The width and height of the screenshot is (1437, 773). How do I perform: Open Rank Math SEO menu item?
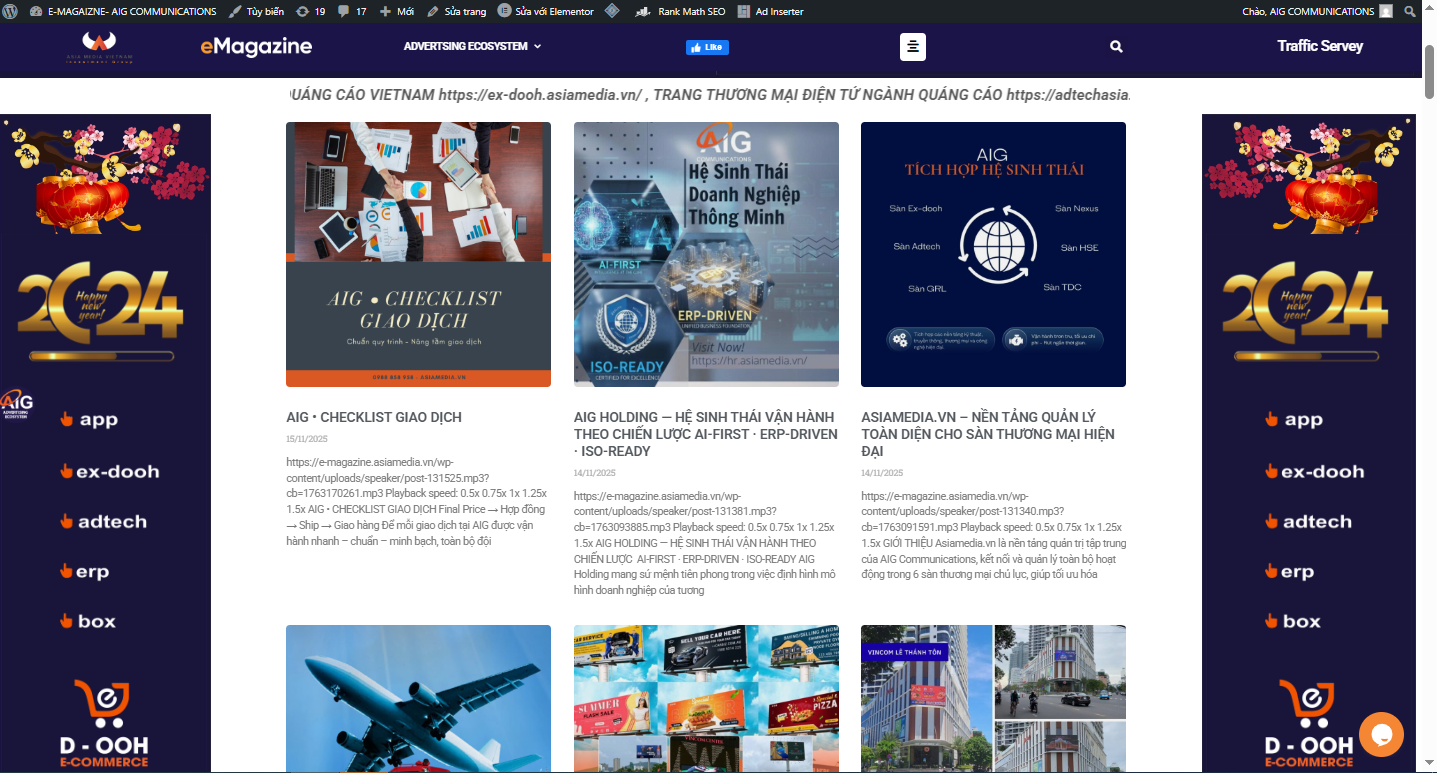(x=682, y=12)
